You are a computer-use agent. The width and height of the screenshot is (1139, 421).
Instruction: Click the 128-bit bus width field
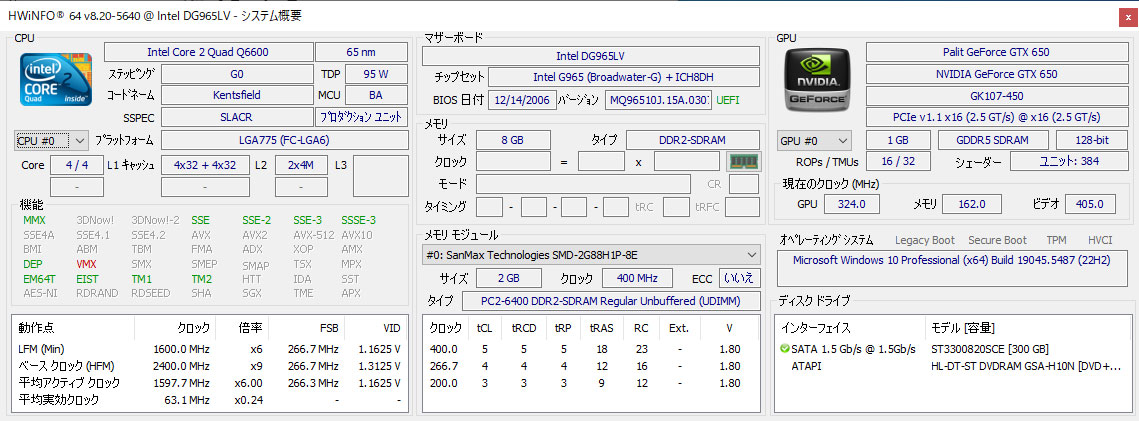[1091, 141]
